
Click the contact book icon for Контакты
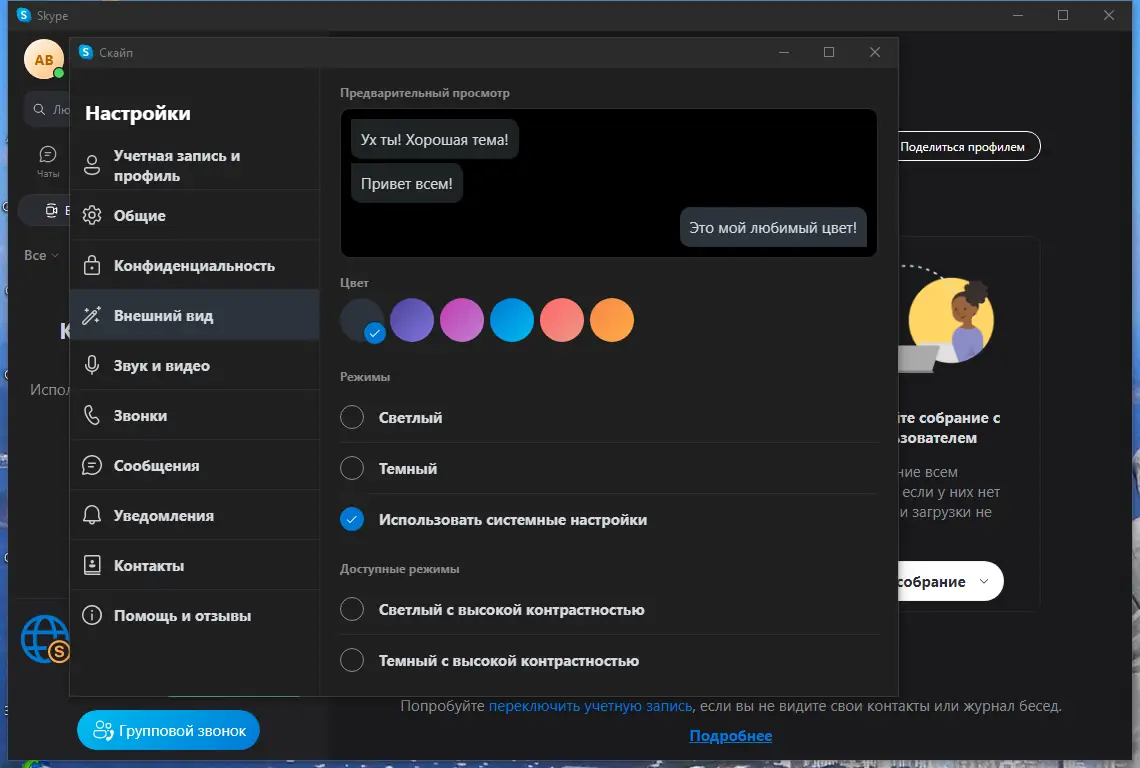point(92,565)
